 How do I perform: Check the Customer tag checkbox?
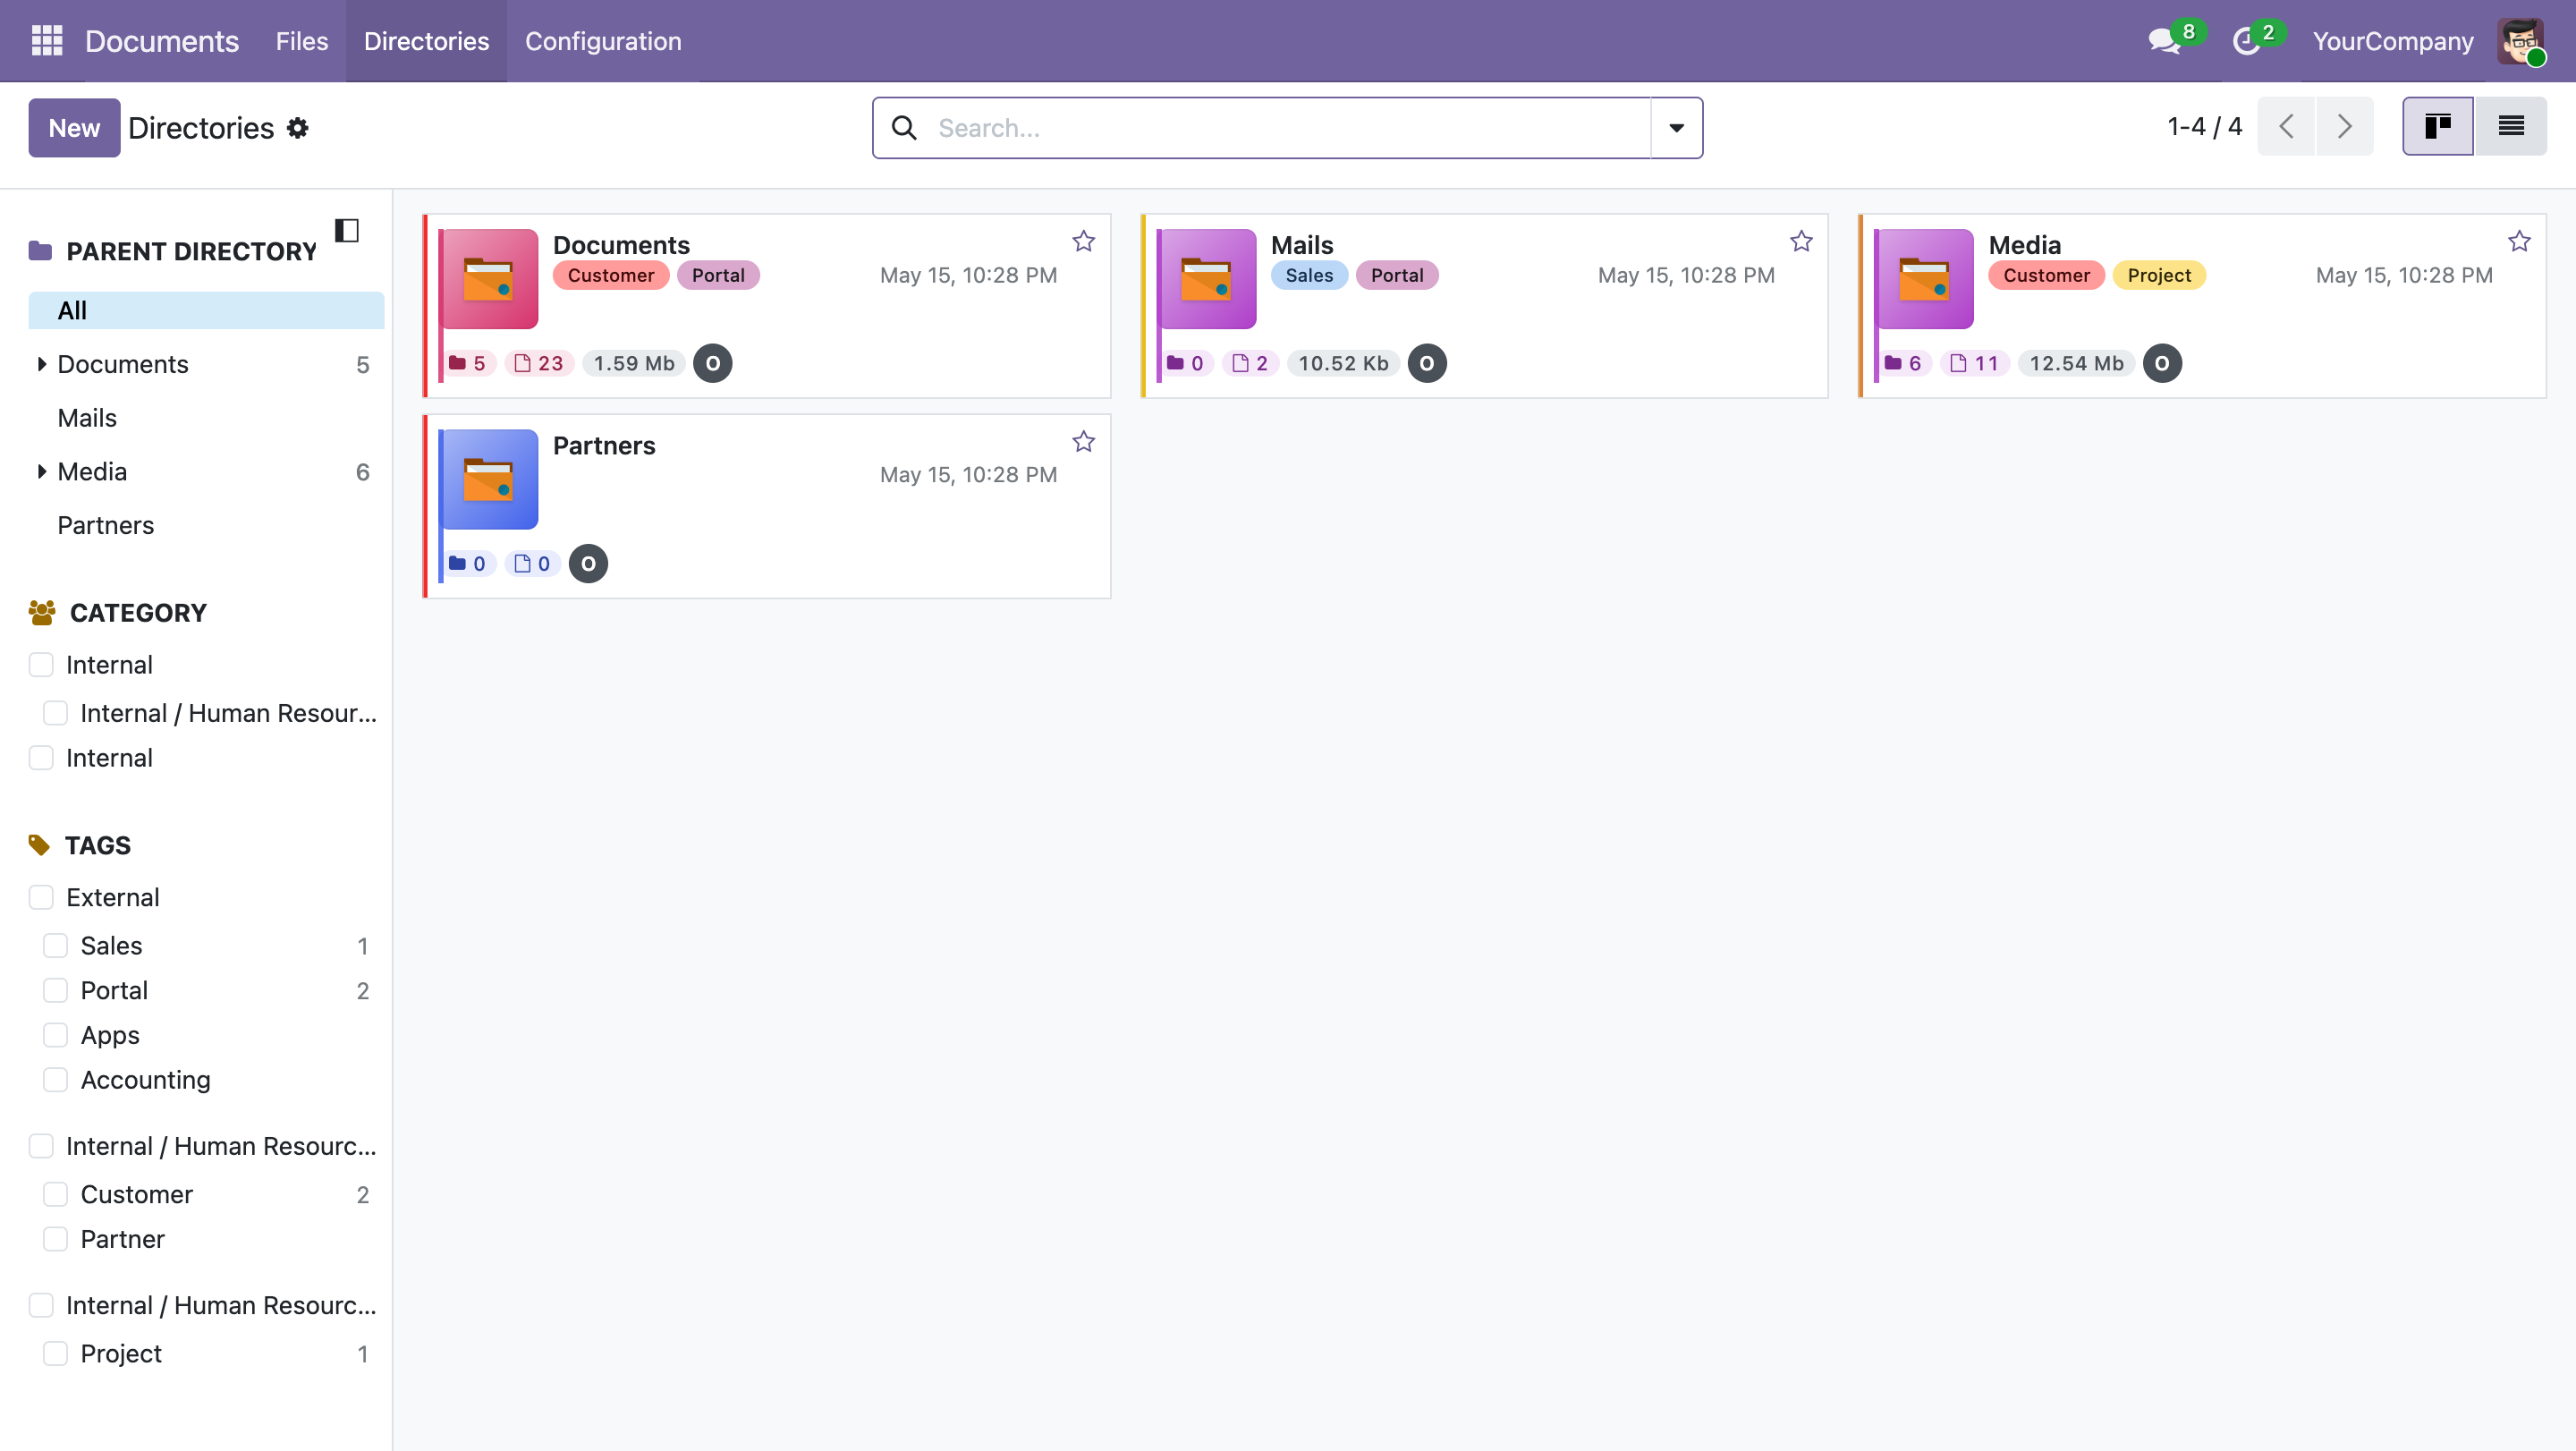click(56, 1195)
